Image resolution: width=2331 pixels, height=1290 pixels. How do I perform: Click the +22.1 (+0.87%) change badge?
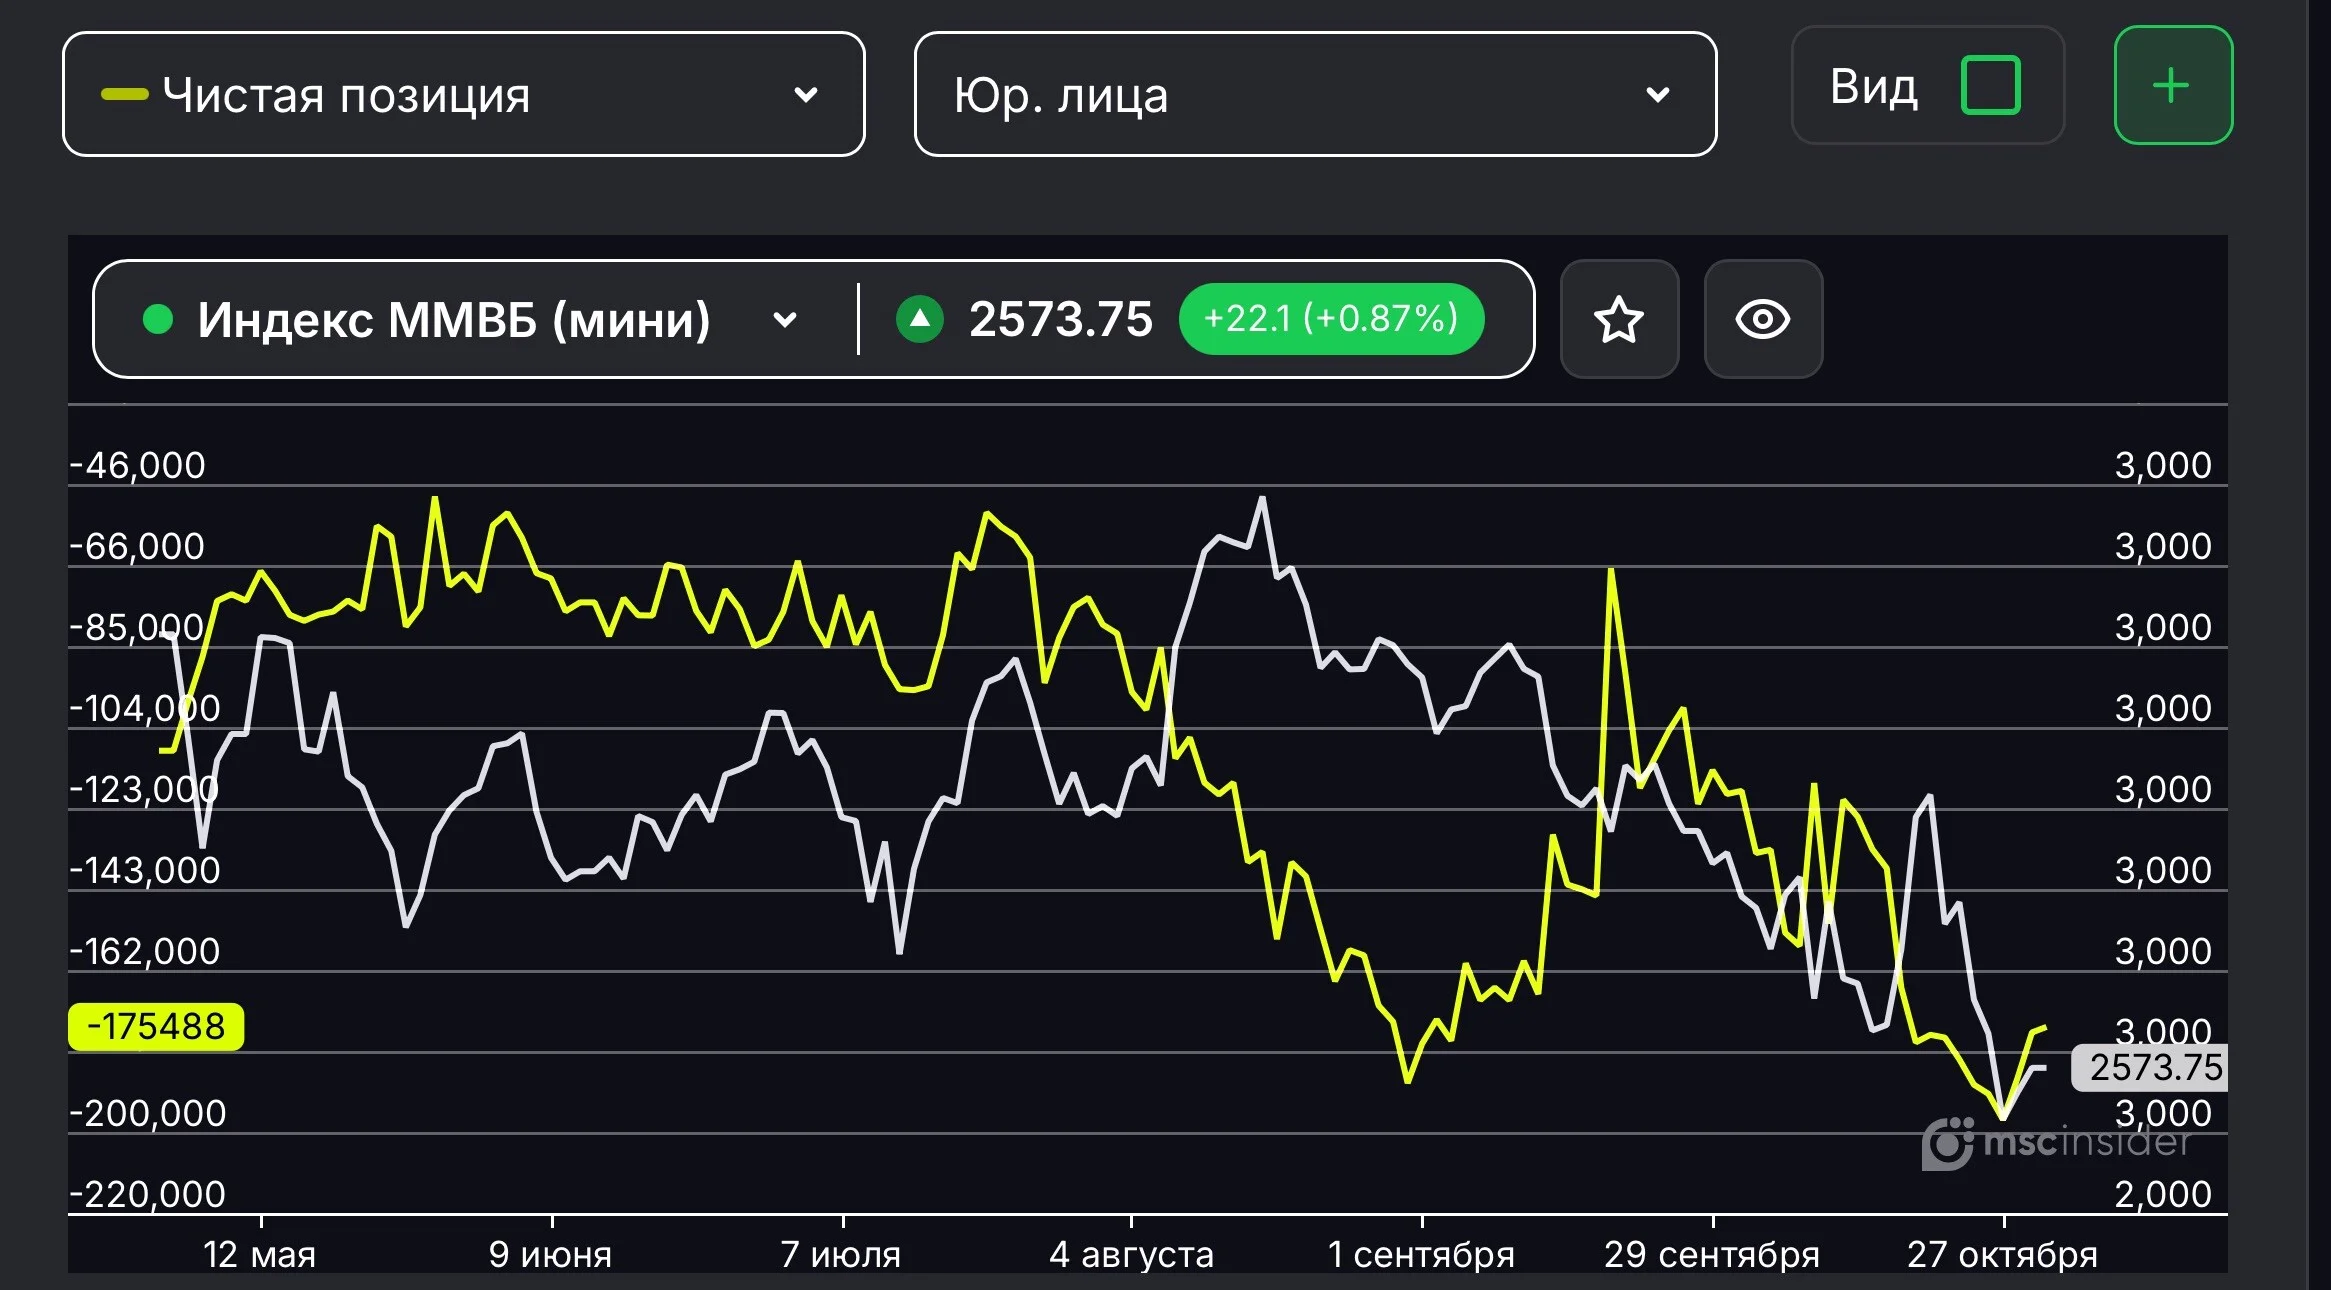click(1331, 319)
